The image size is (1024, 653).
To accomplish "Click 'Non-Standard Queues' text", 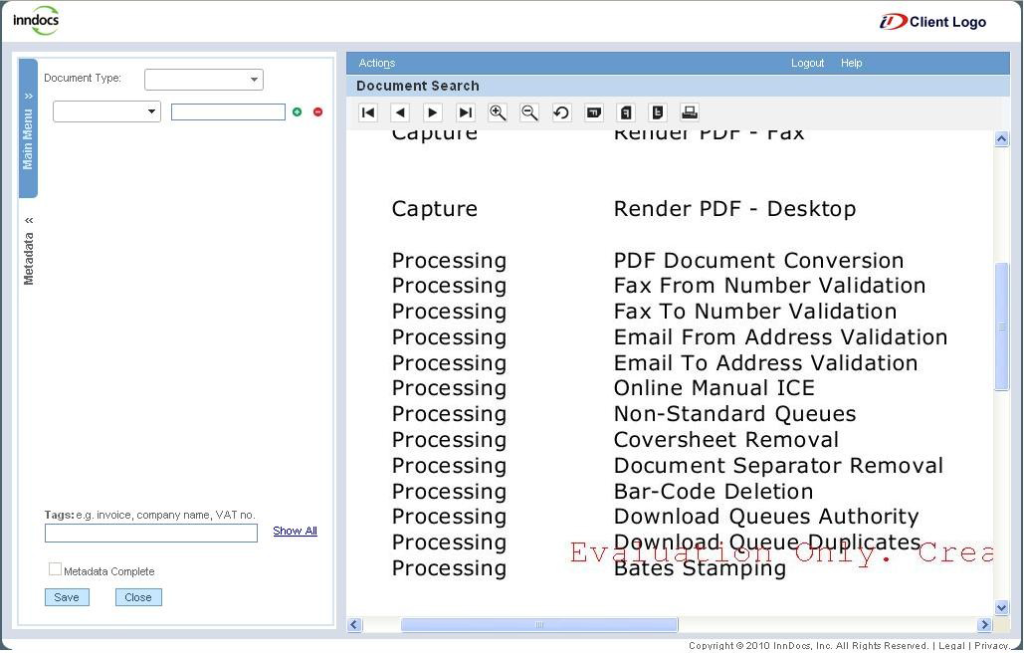I will point(735,414).
